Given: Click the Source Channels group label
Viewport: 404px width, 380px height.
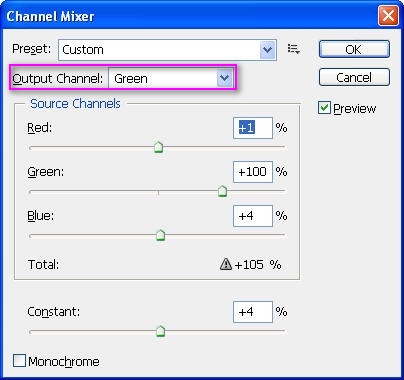Looking at the screenshot, I should (75, 104).
